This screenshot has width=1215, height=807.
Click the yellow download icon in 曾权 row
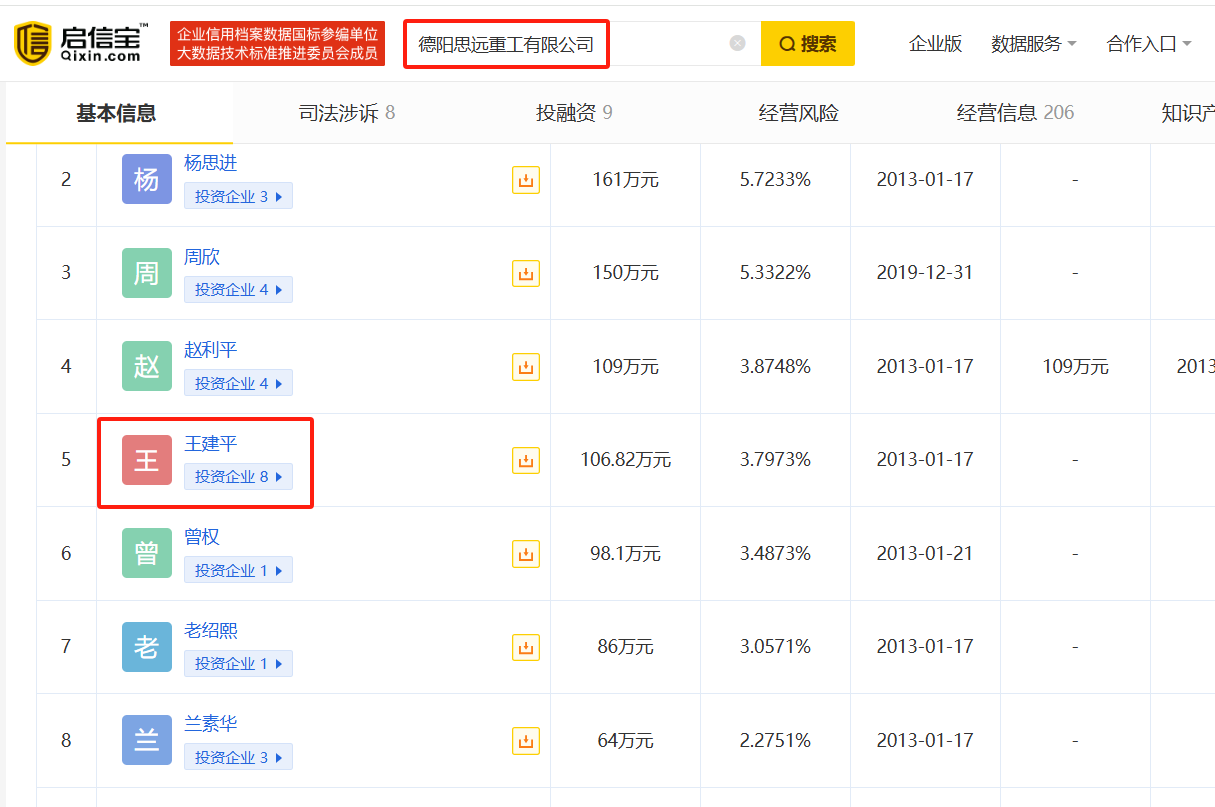pos(526,554)
